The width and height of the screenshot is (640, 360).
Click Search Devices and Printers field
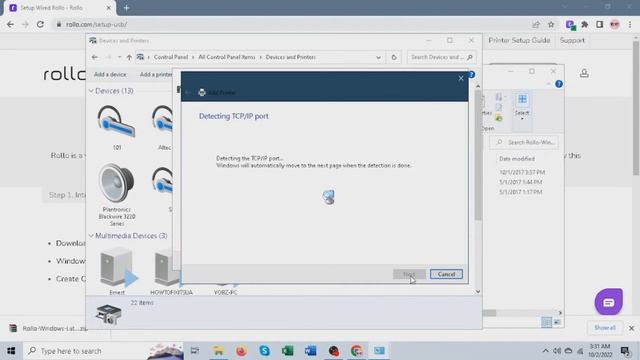click(x=441, y=57)
